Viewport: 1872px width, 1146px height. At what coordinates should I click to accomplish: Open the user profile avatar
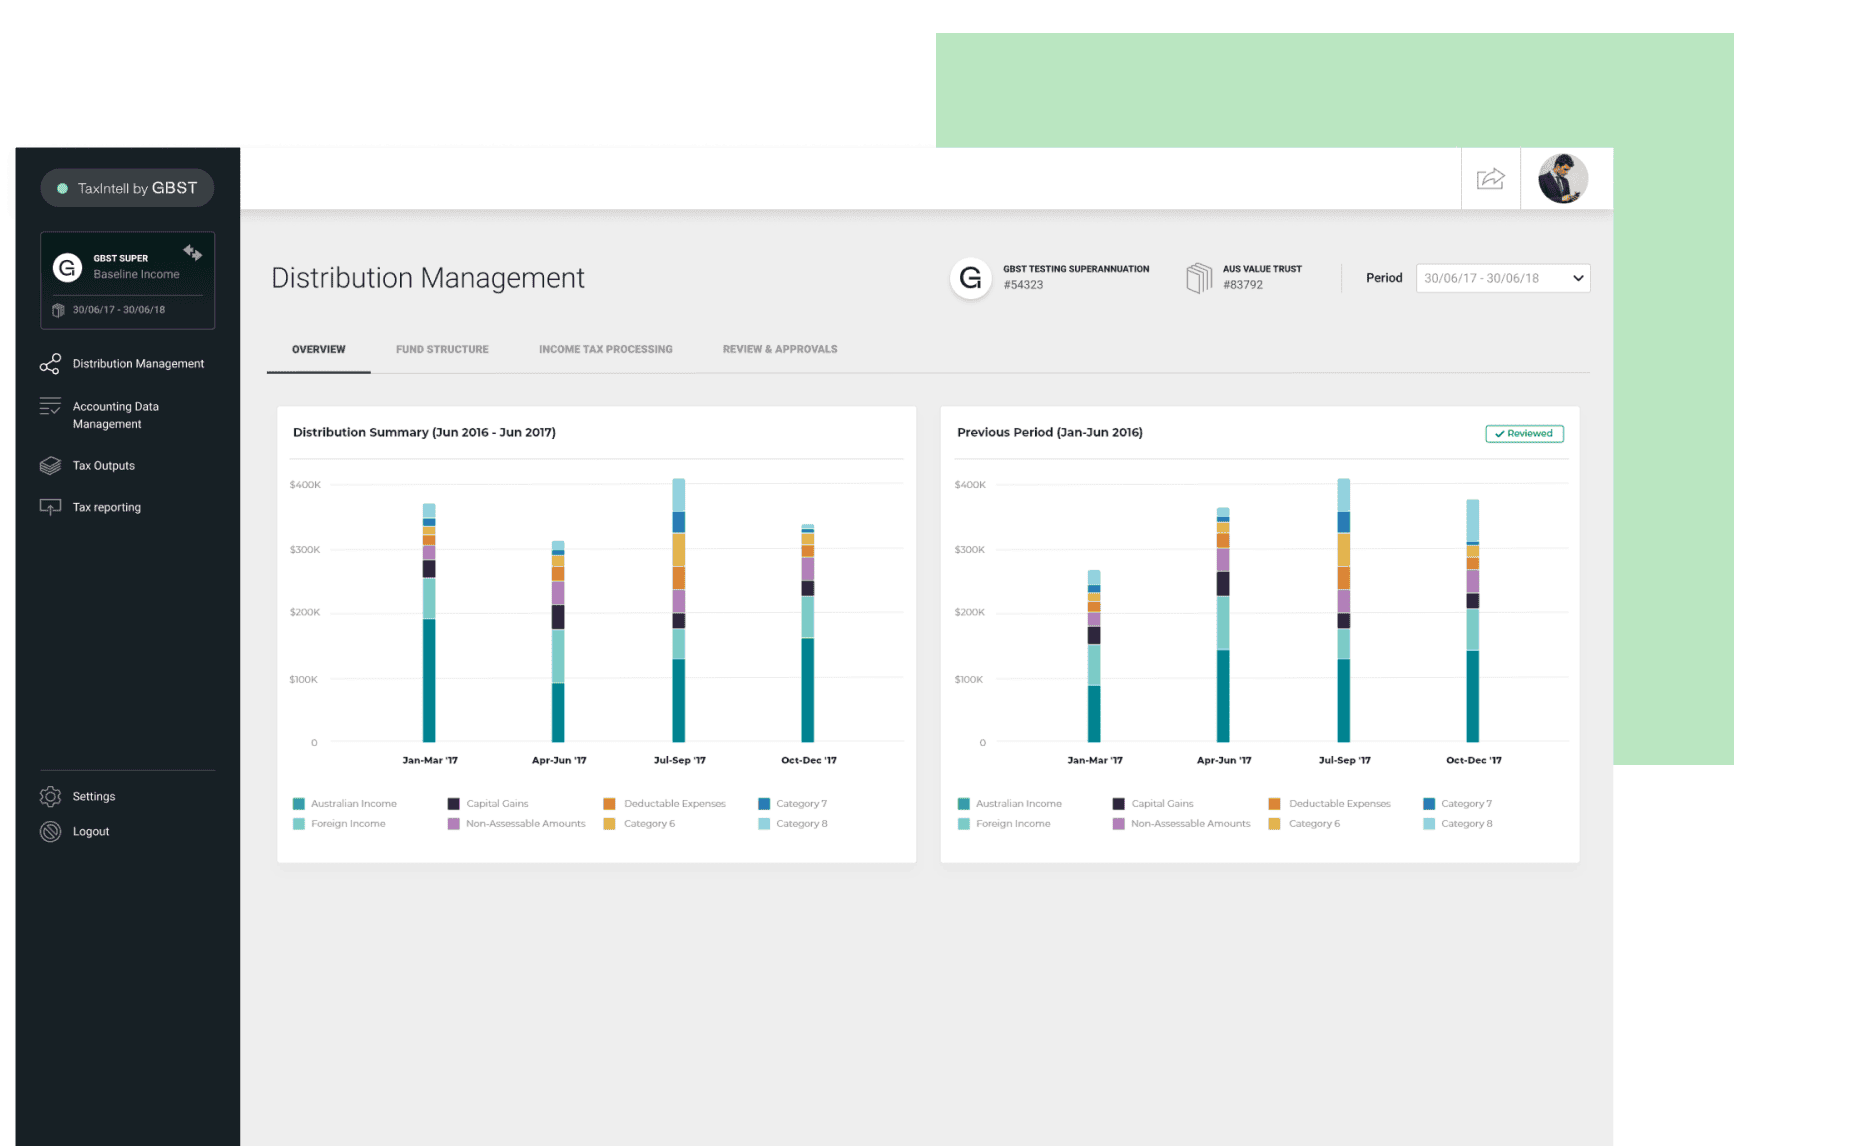point(1562,179)
